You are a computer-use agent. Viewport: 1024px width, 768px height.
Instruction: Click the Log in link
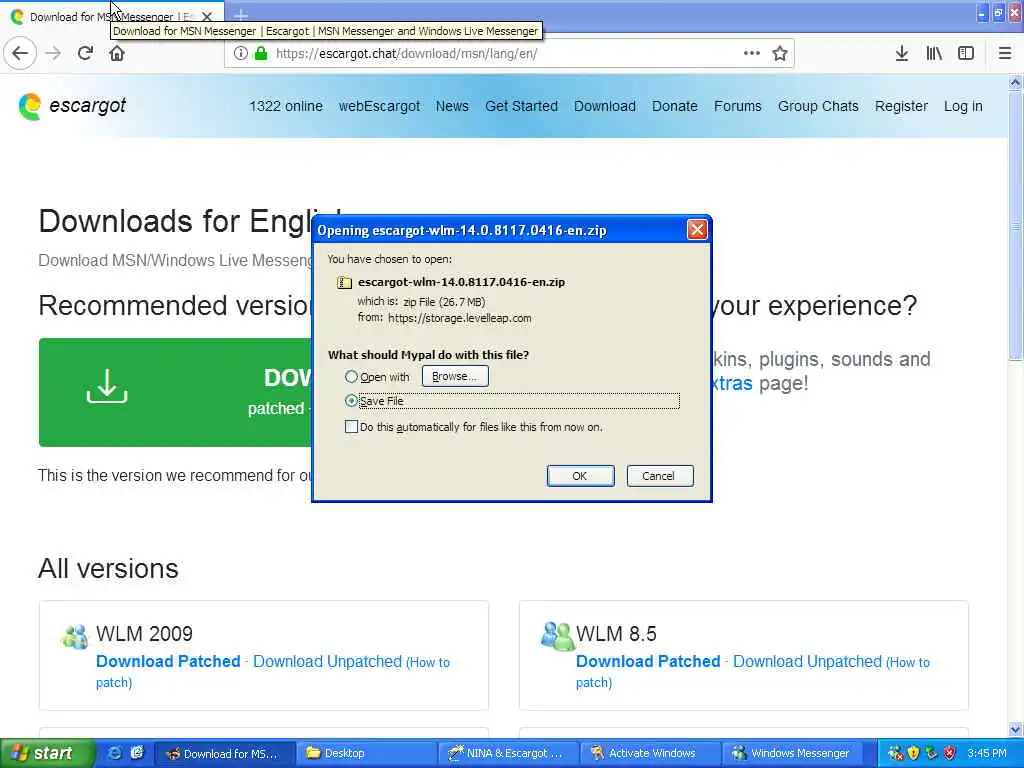[963, 106]
